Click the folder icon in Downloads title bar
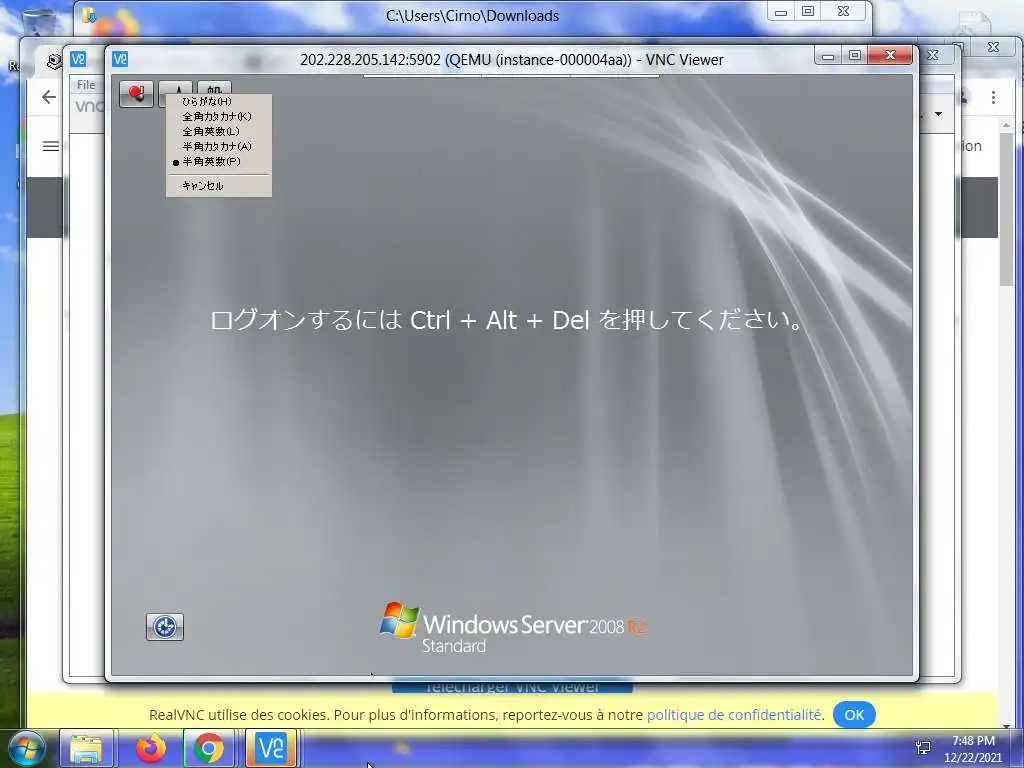 (x=89, y=15)
